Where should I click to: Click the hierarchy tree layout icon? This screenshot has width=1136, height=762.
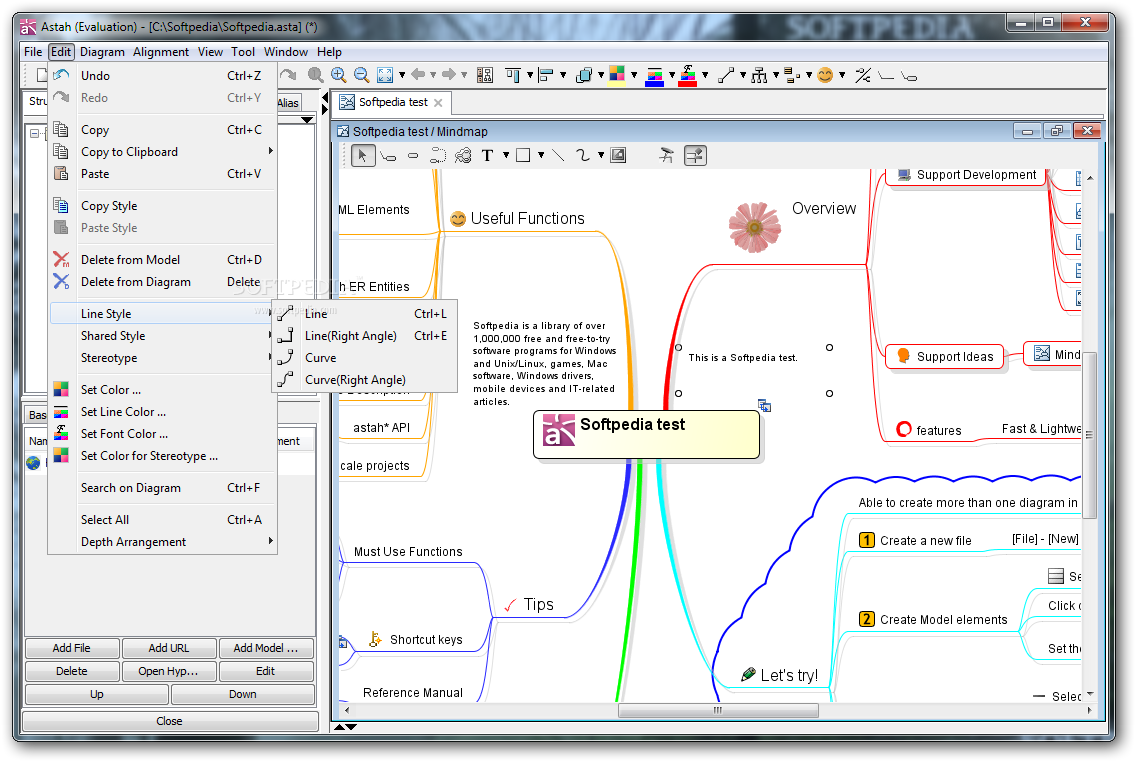[759, 75]
